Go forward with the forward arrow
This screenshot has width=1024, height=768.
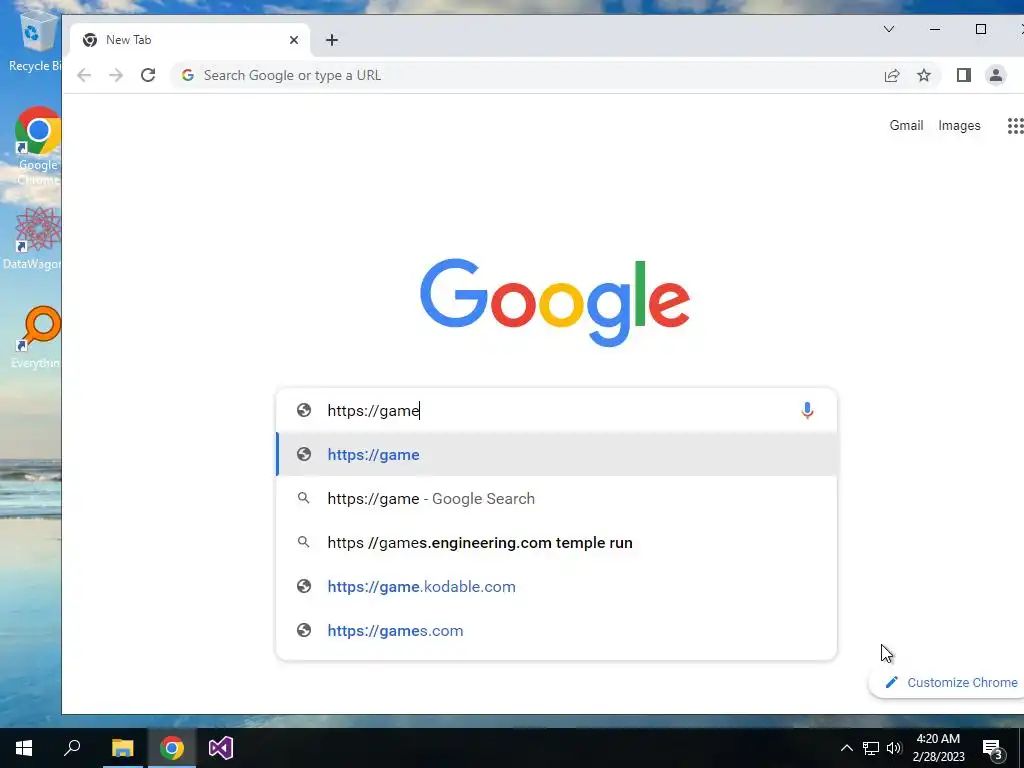tap(116, 75)
